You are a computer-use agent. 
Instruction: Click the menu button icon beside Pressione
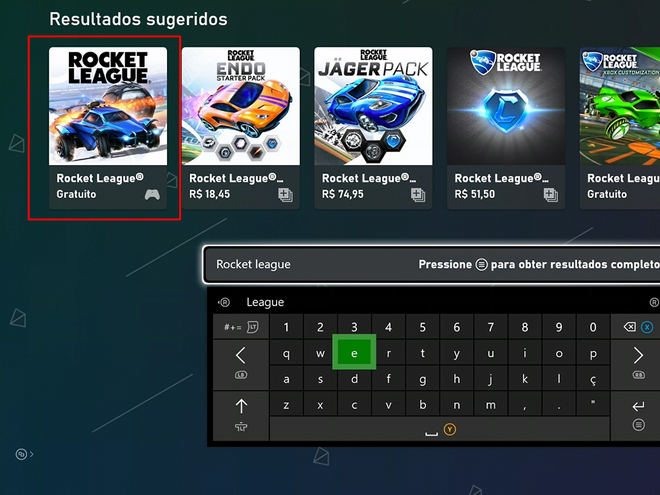(482, 264)
